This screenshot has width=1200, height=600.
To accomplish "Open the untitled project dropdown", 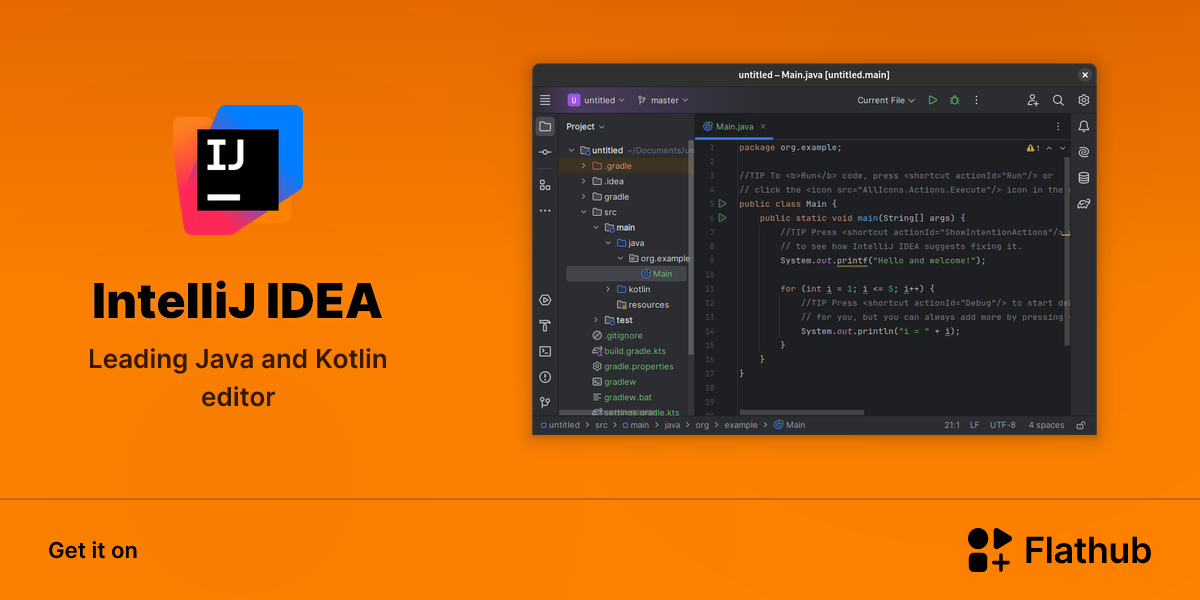I will coord(596,100).
